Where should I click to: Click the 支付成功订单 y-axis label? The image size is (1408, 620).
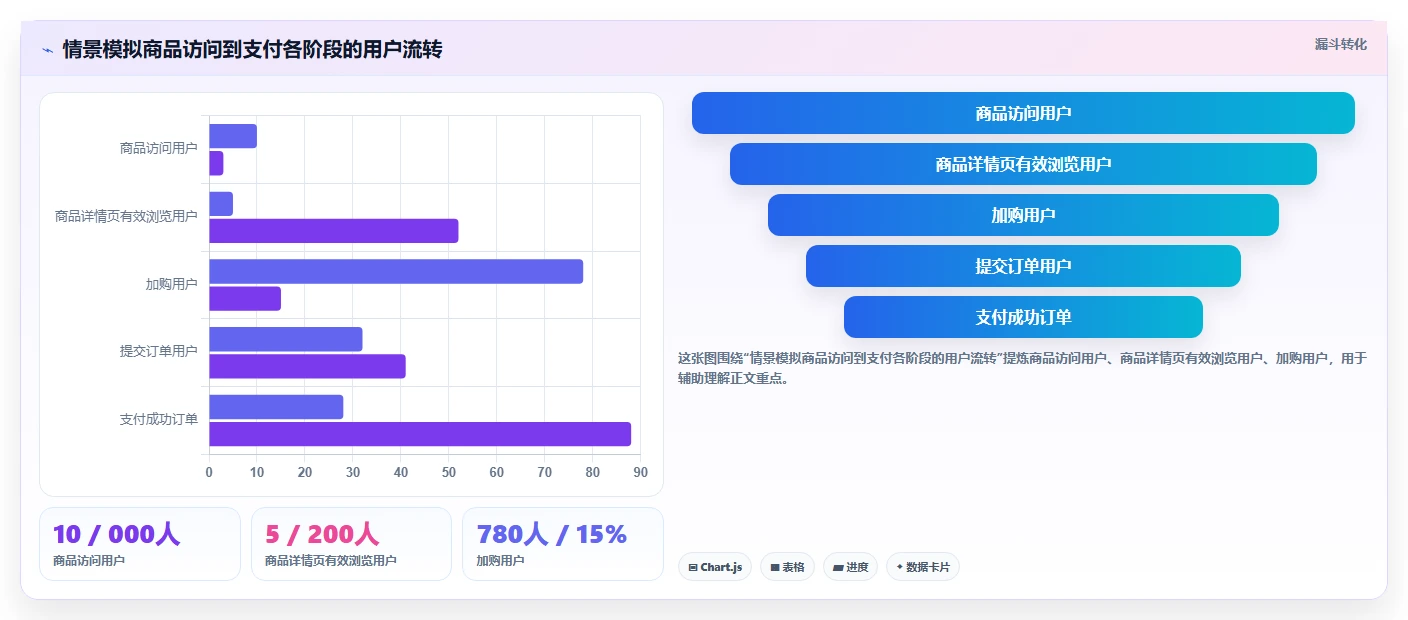[159, 419]
